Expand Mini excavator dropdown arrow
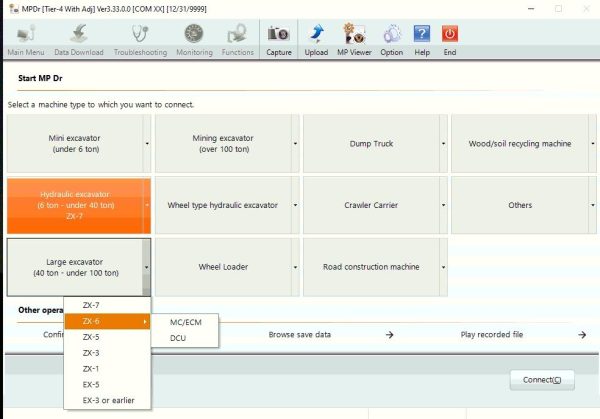Image resolution: width=600 pixels, height=419 pixels. tap(147, 143)
